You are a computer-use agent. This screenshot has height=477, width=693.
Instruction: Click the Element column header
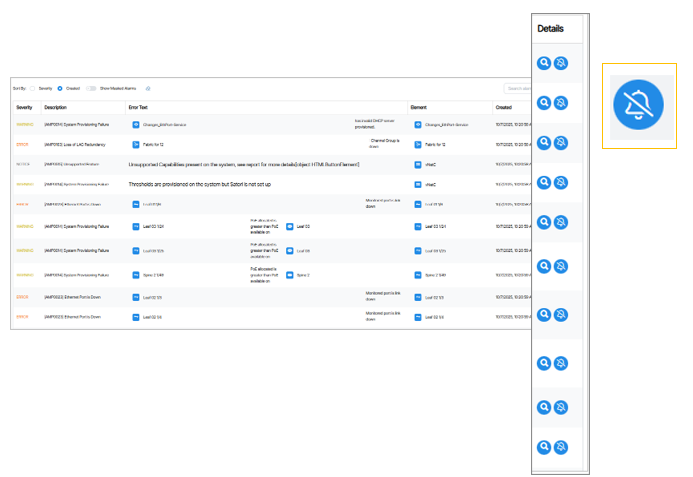[420, 107]
